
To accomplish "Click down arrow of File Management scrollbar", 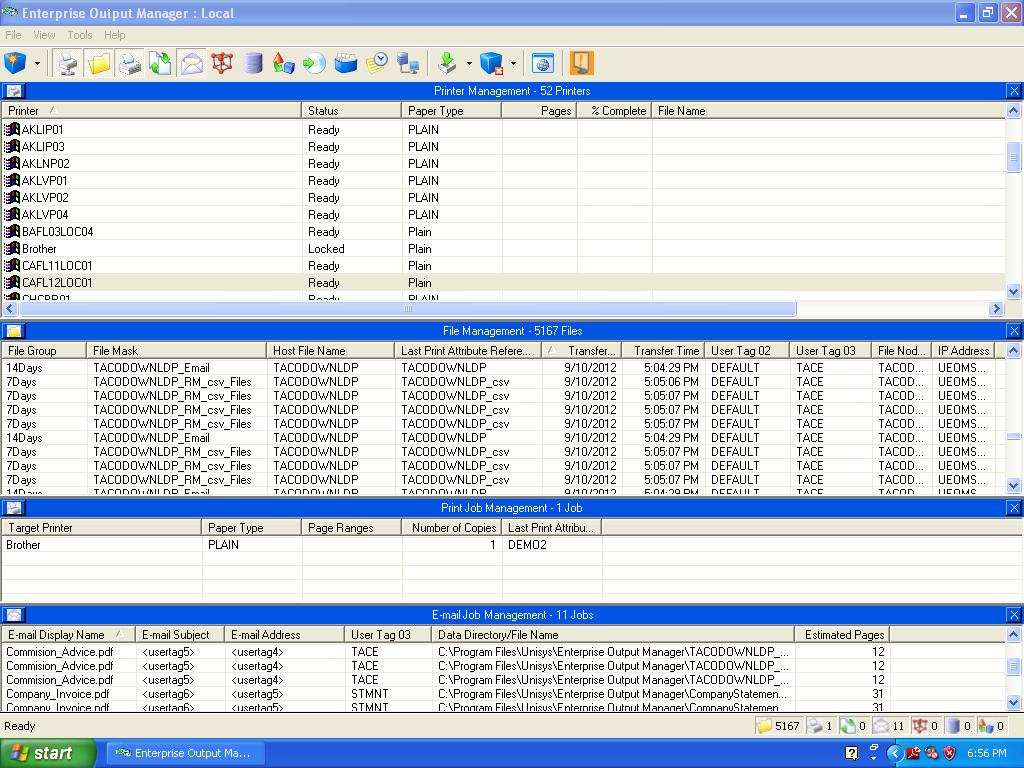I will tap(1014, 485).
